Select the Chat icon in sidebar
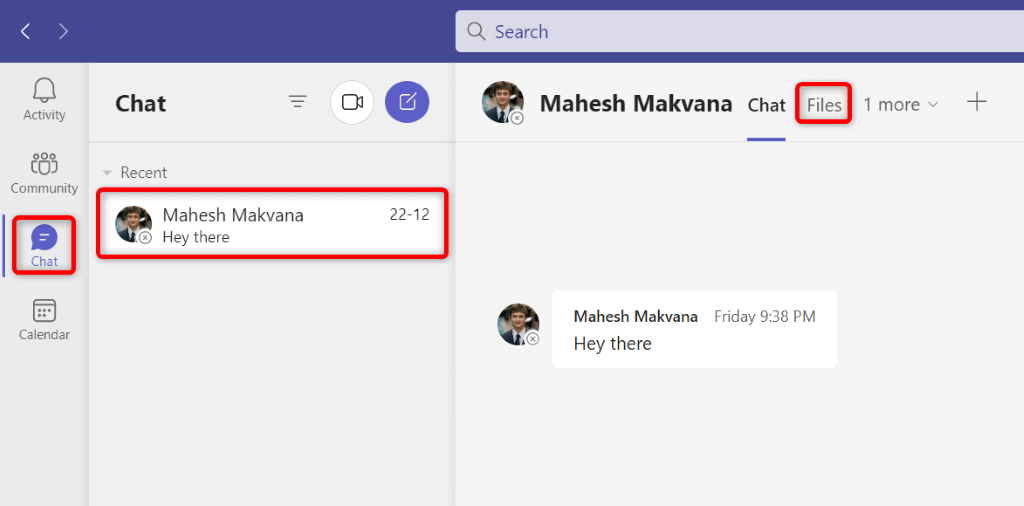 44,245
